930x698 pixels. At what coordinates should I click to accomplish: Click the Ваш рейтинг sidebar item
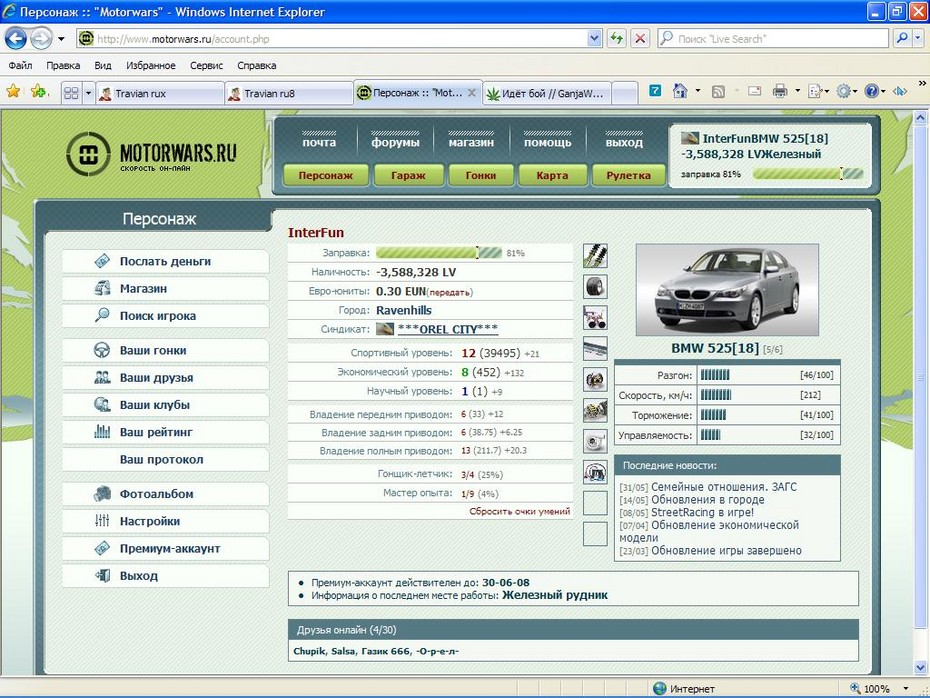165,432
